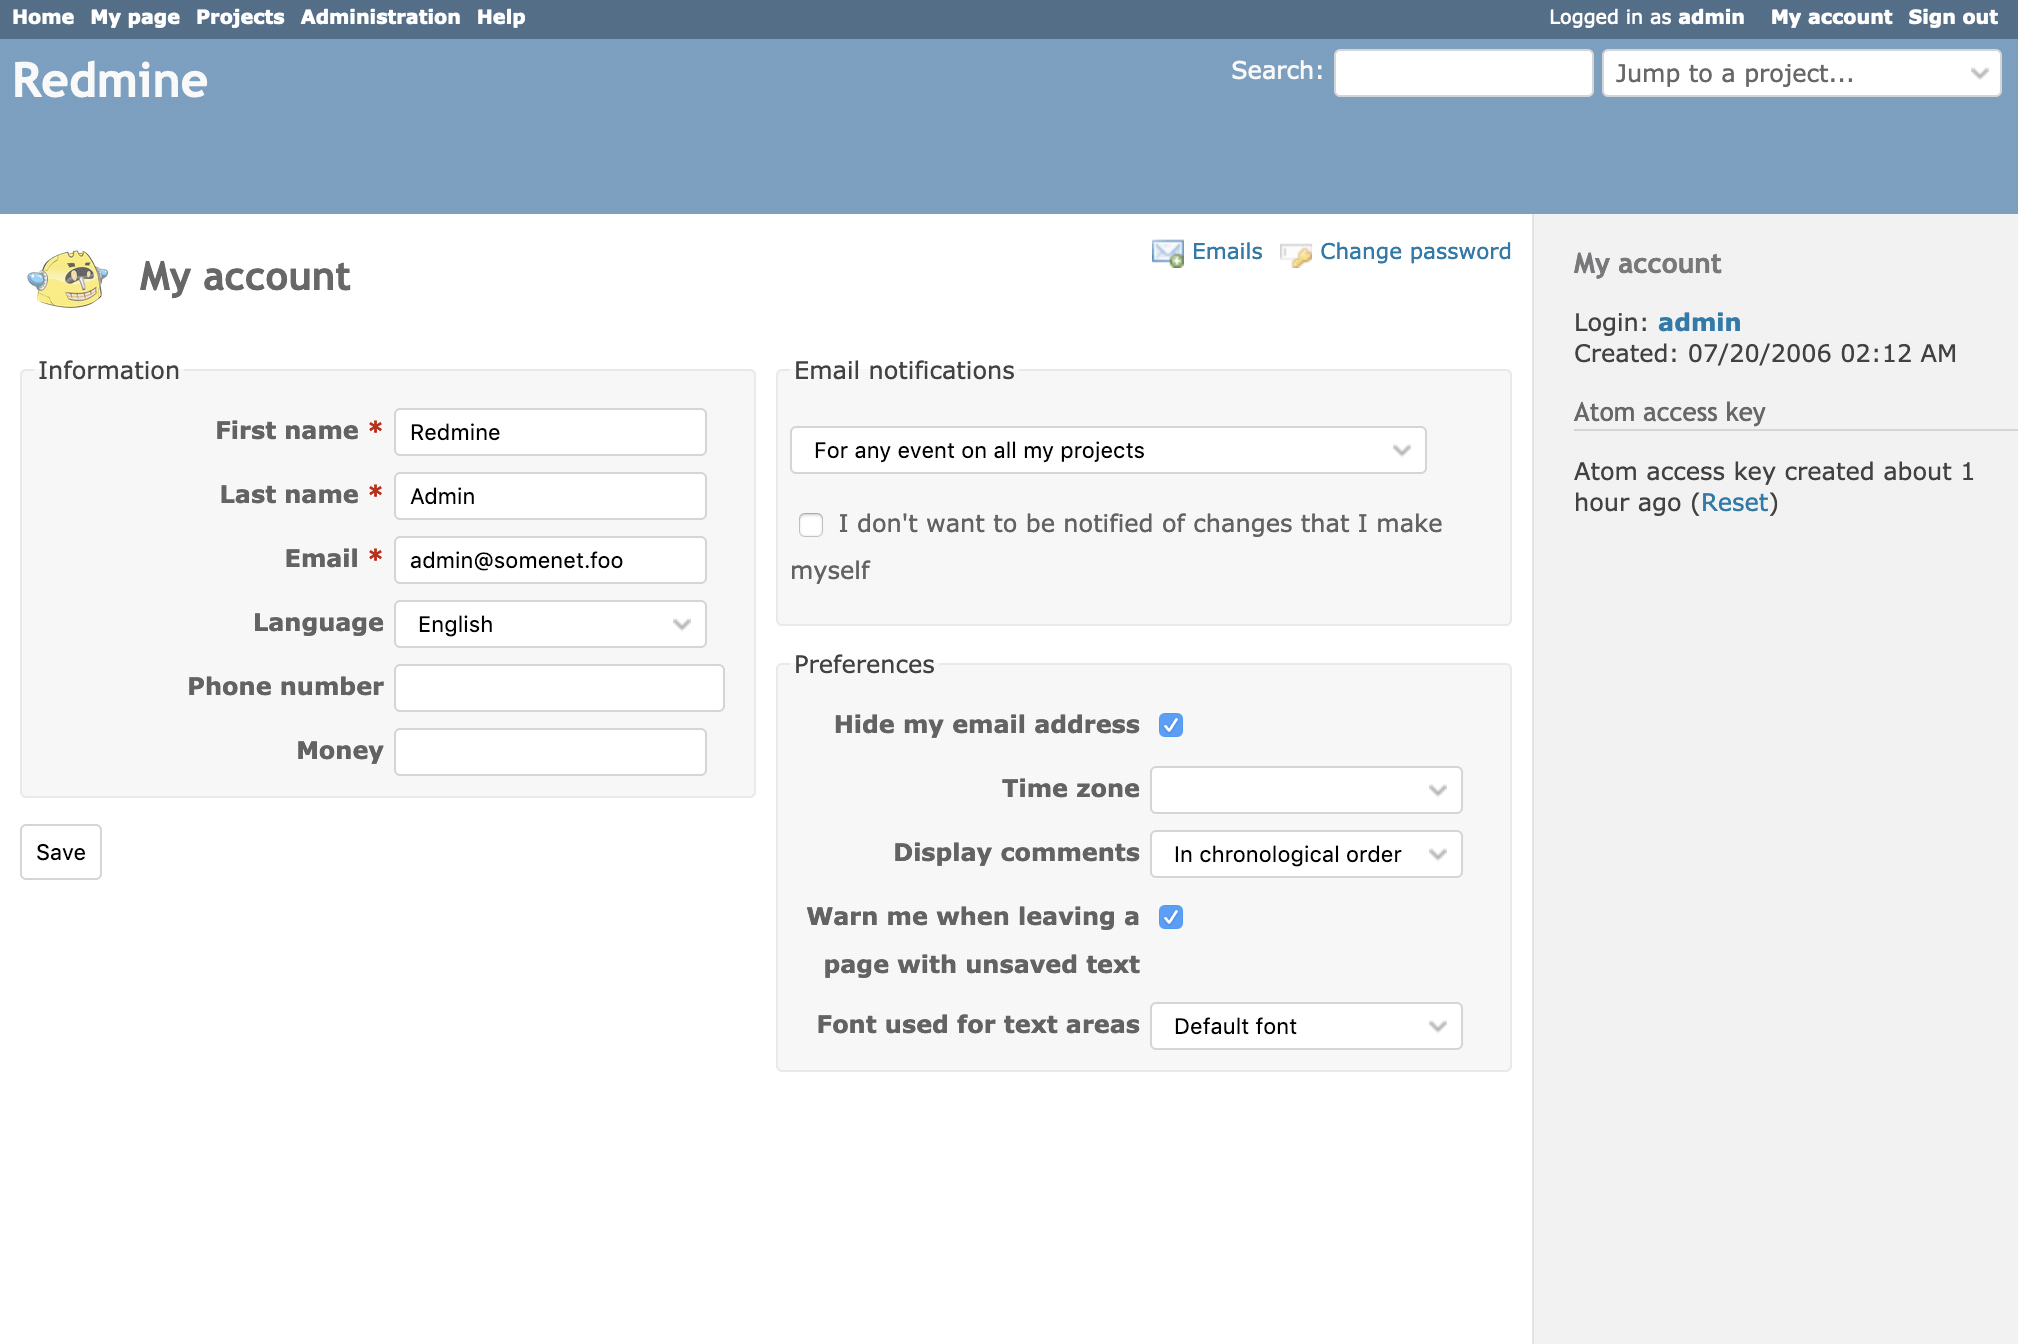Click the Font used for text areas label
Viewport: 2018px width, 1344px height.
(978, 1025)
